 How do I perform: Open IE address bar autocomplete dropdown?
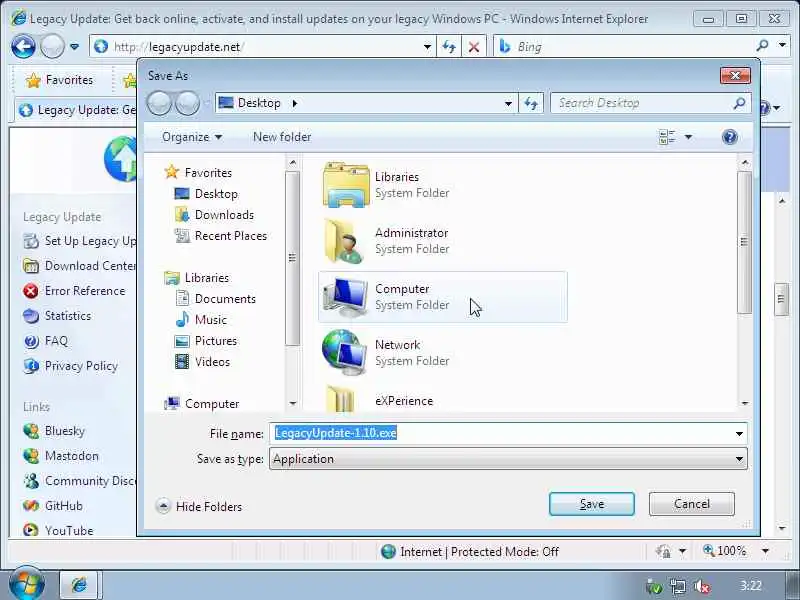(427, 47)
